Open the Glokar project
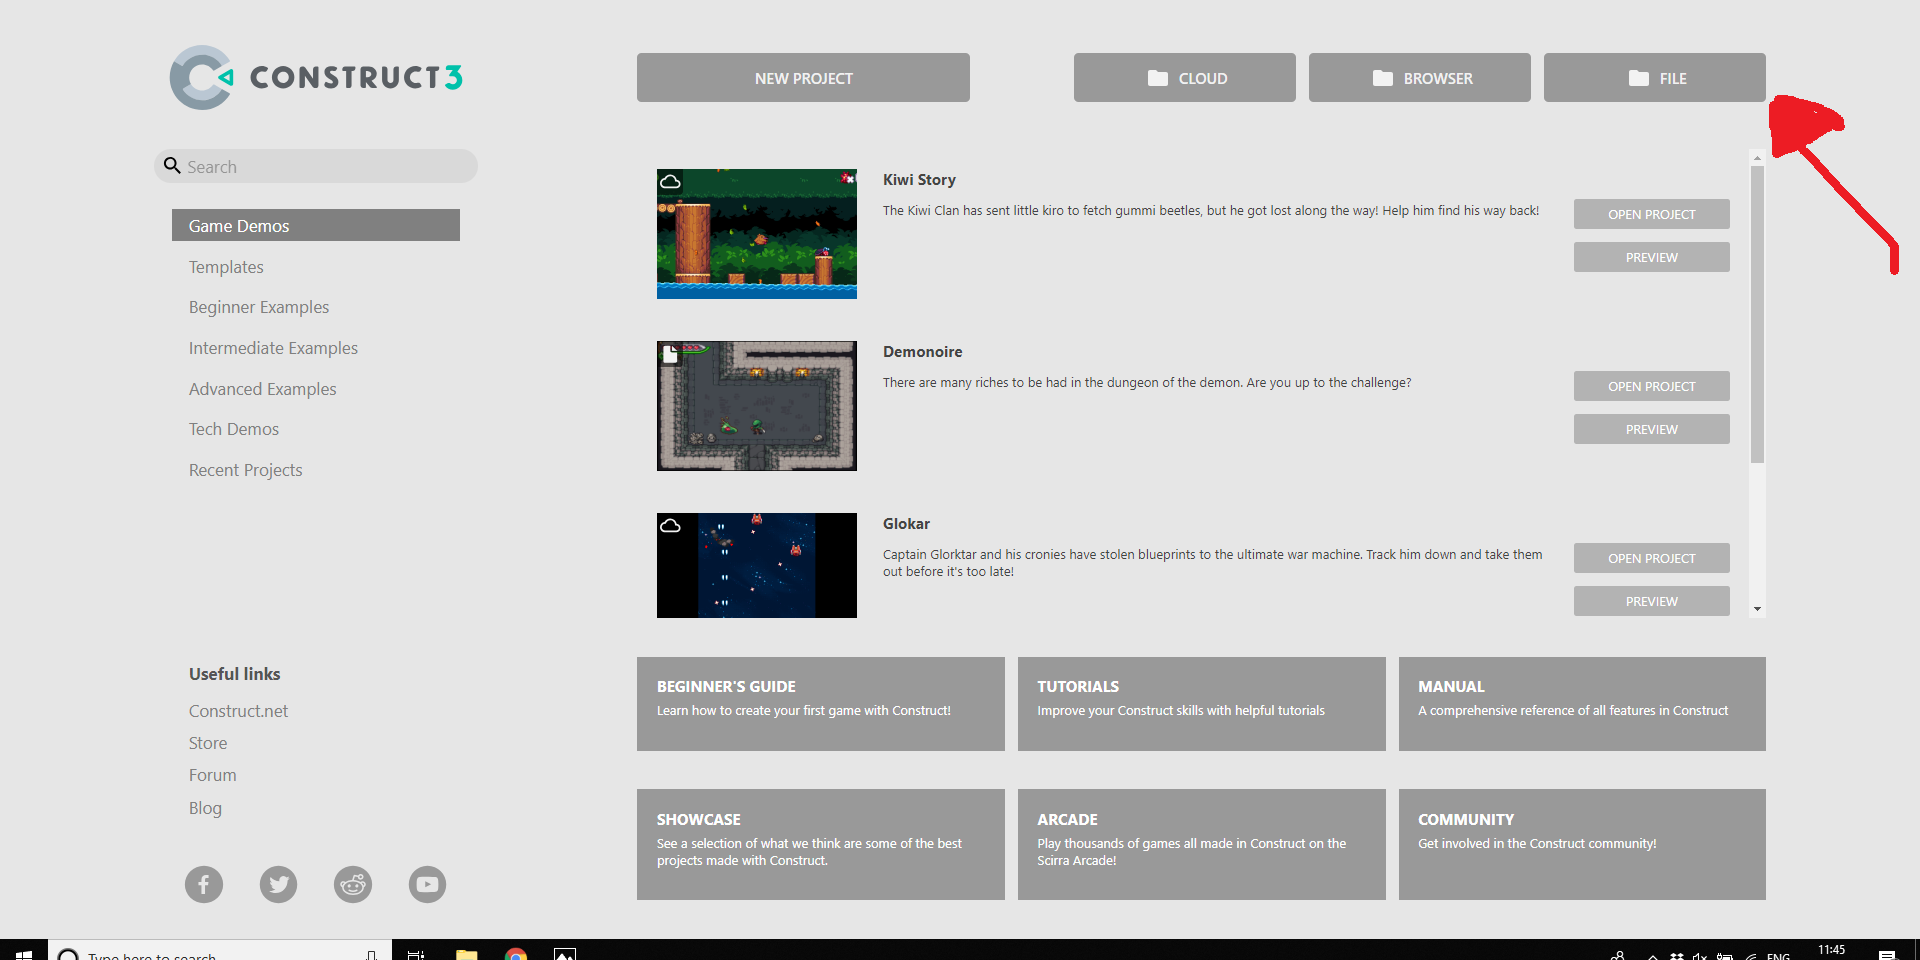 tap(1652, 558)
